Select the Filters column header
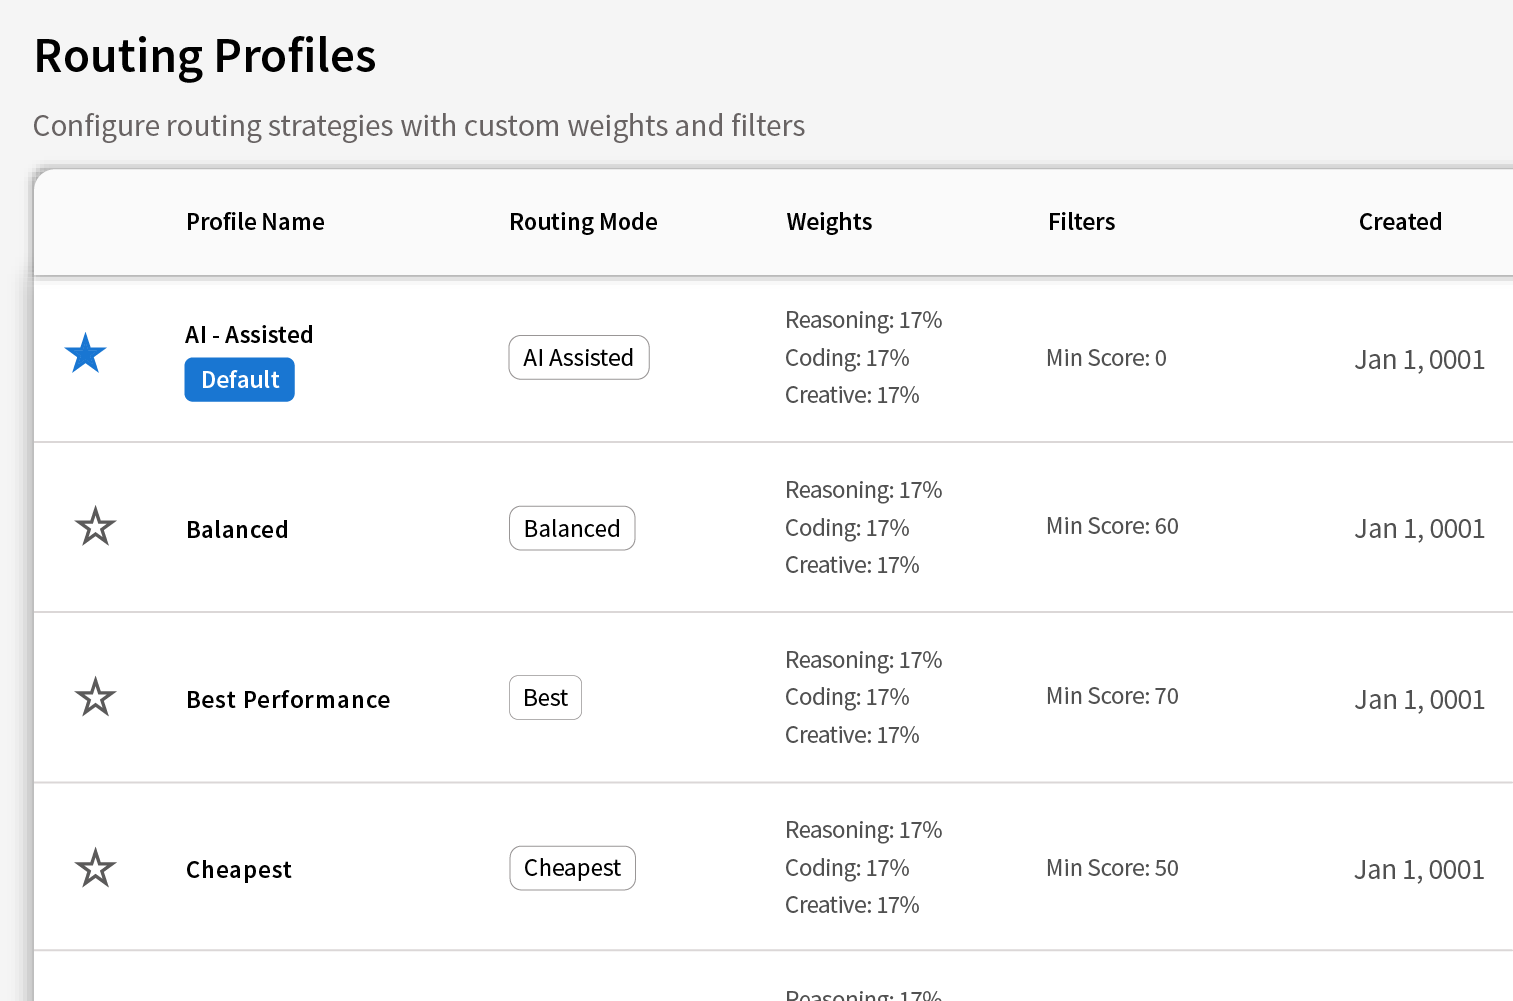The image size is (1513, 1001). (1082, 222)
